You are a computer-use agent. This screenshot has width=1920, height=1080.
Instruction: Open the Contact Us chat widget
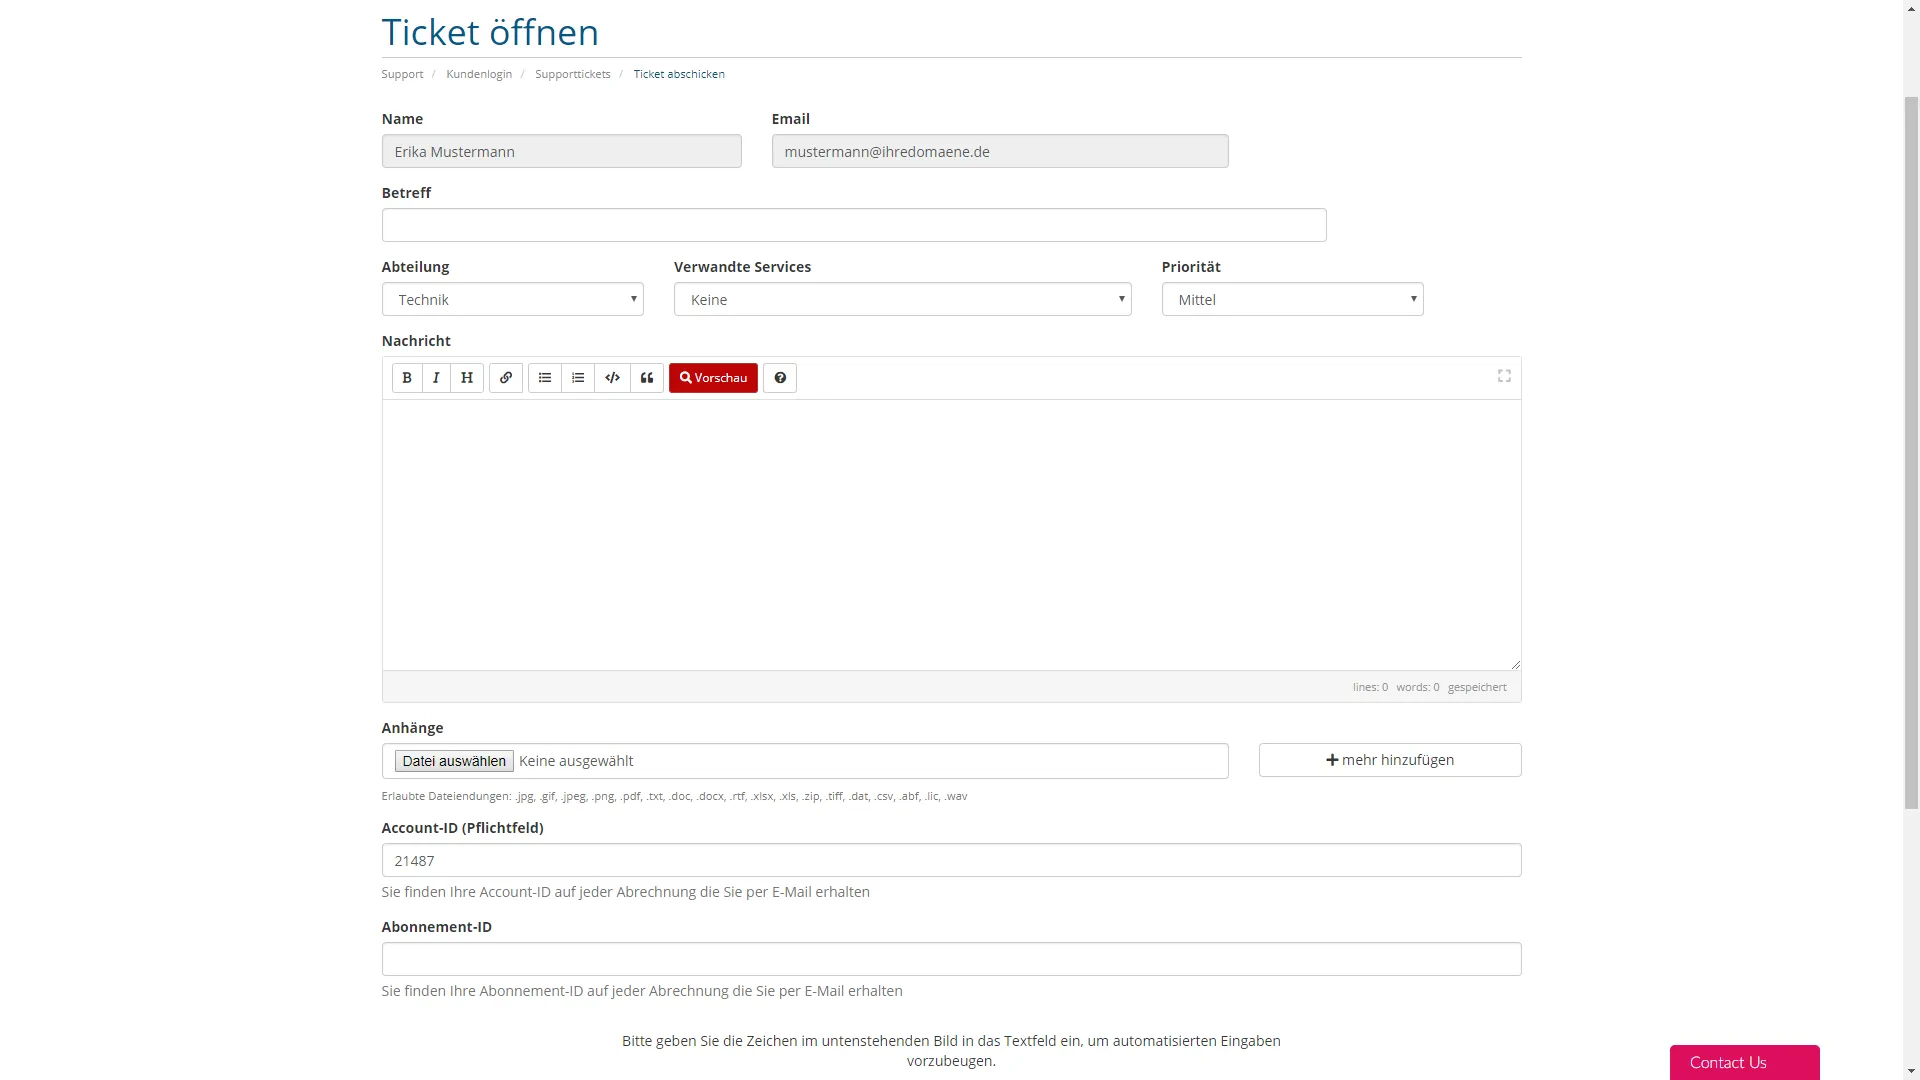pyautogui.click(x=1745, y=1062)
